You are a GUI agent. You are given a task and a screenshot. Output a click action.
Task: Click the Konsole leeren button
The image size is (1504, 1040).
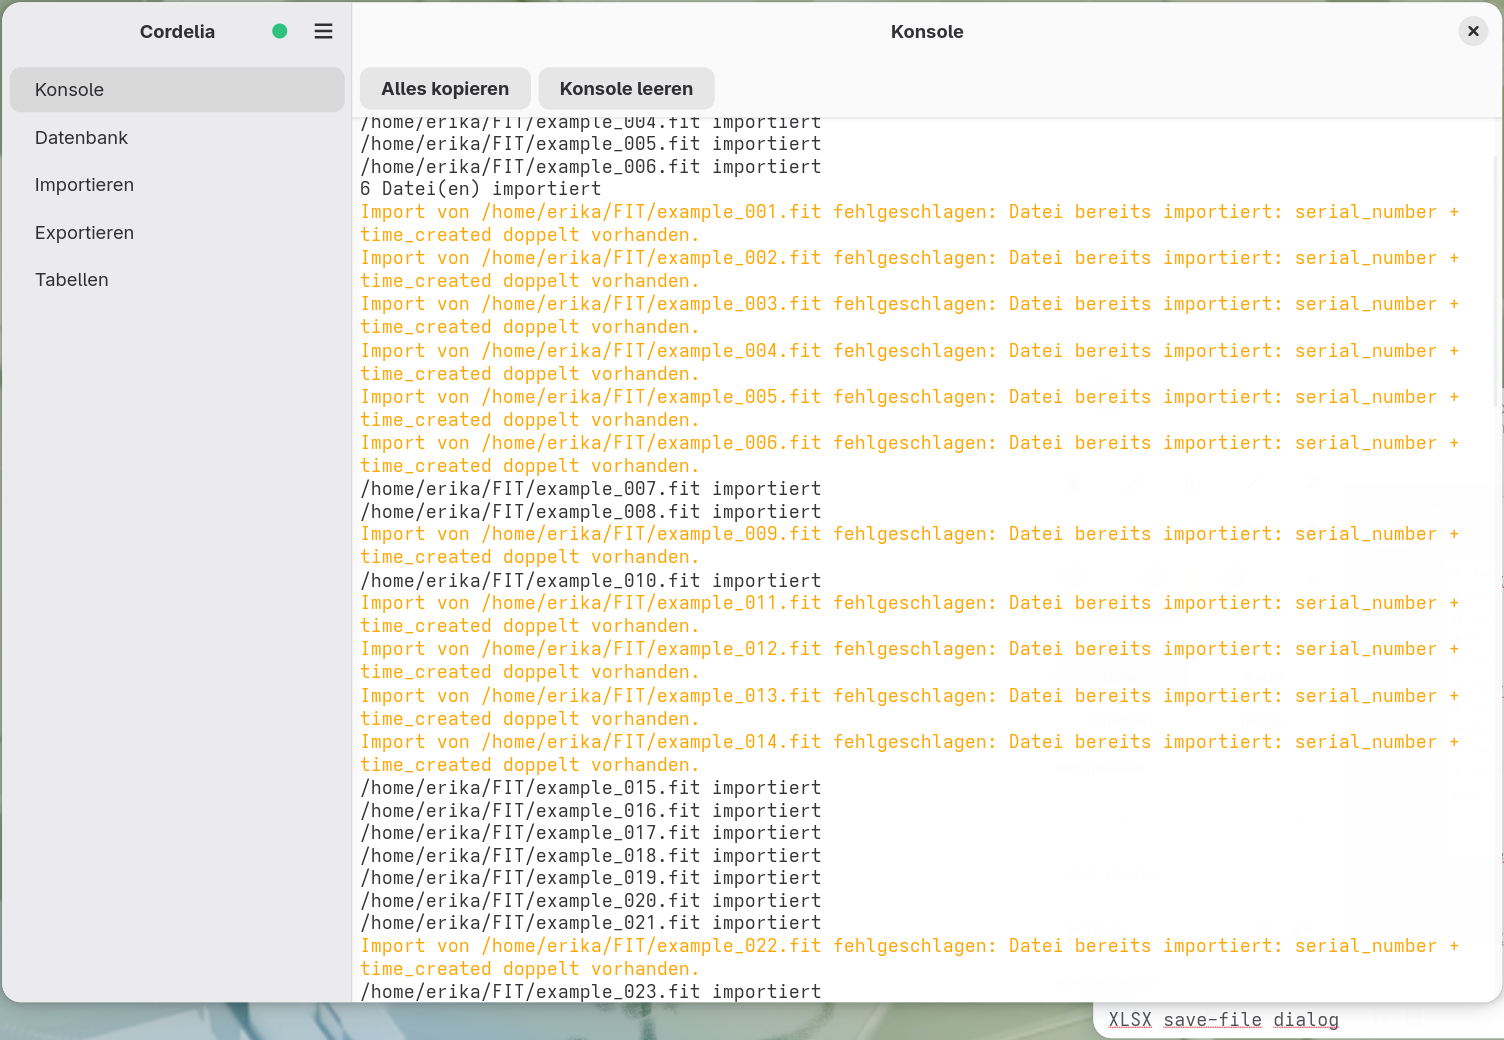coord(626,89)
